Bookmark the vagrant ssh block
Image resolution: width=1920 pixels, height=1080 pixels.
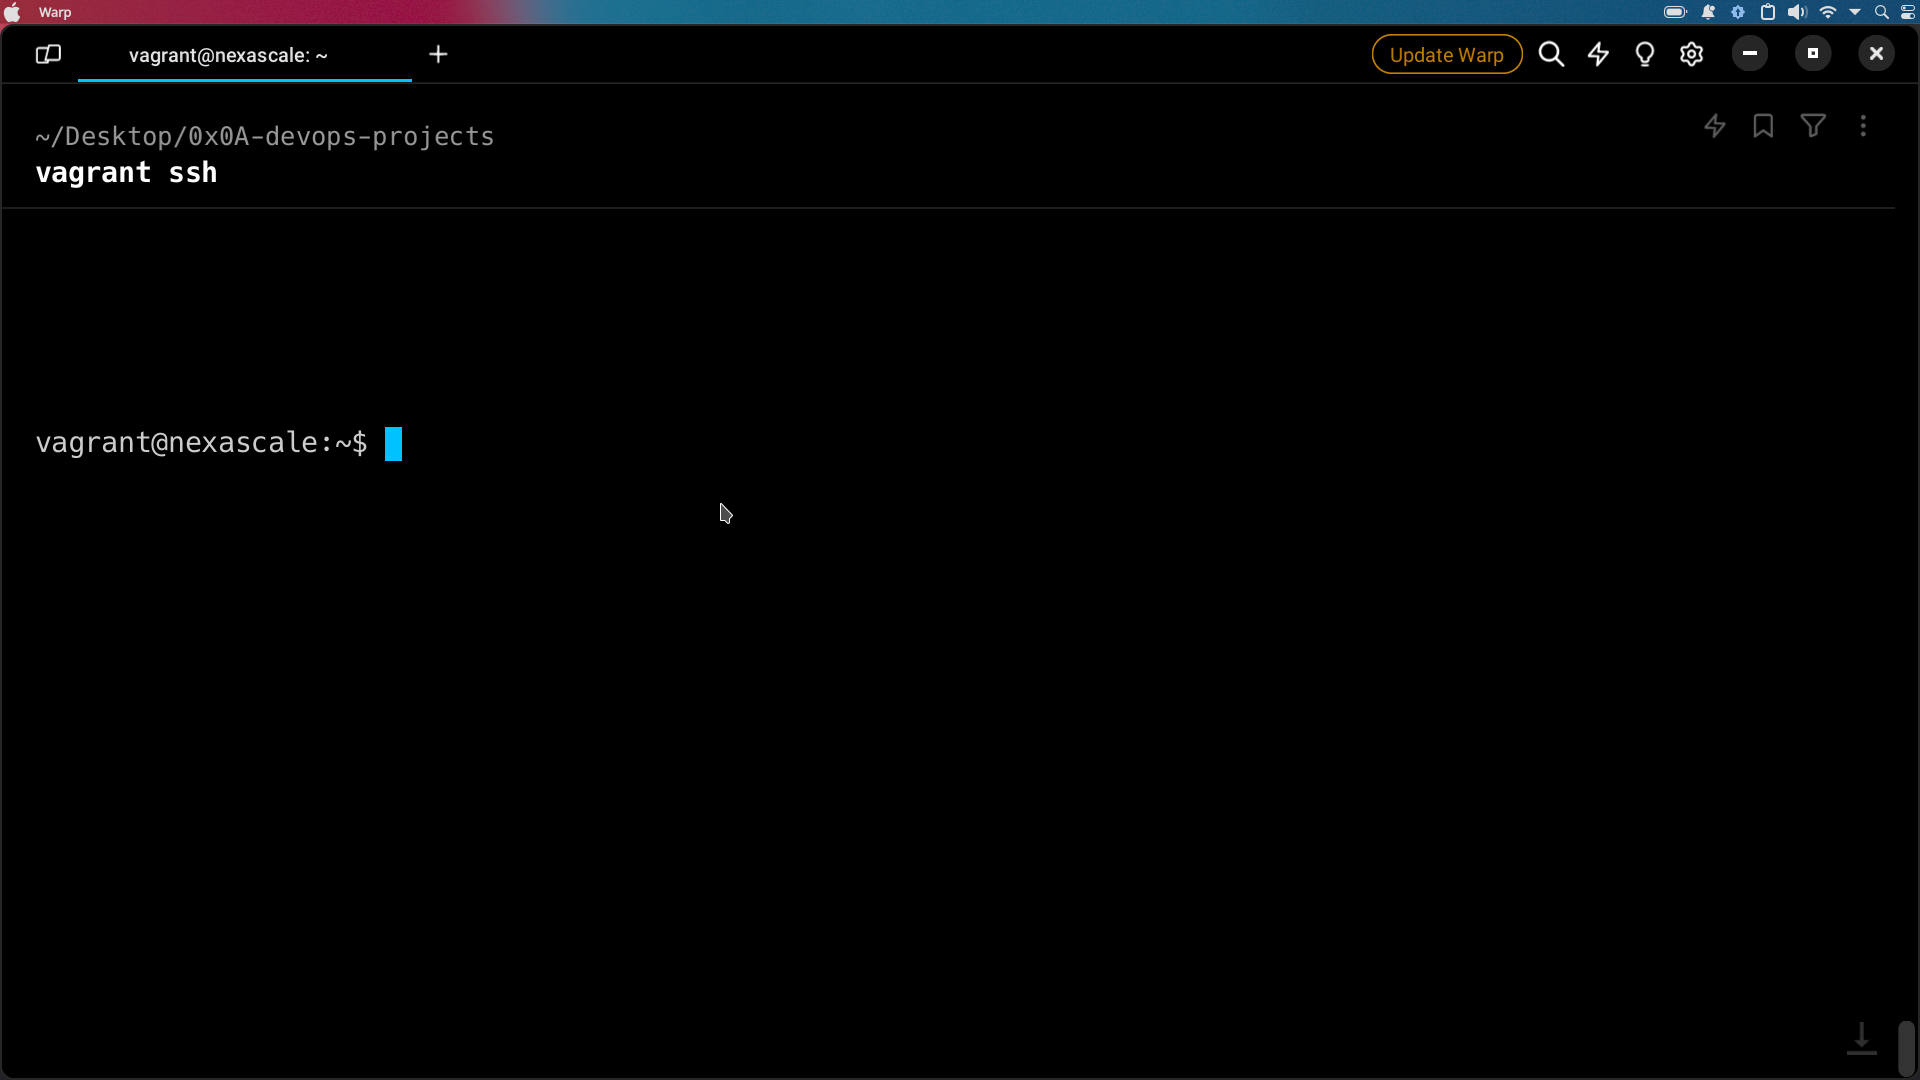coord(1763,126)
